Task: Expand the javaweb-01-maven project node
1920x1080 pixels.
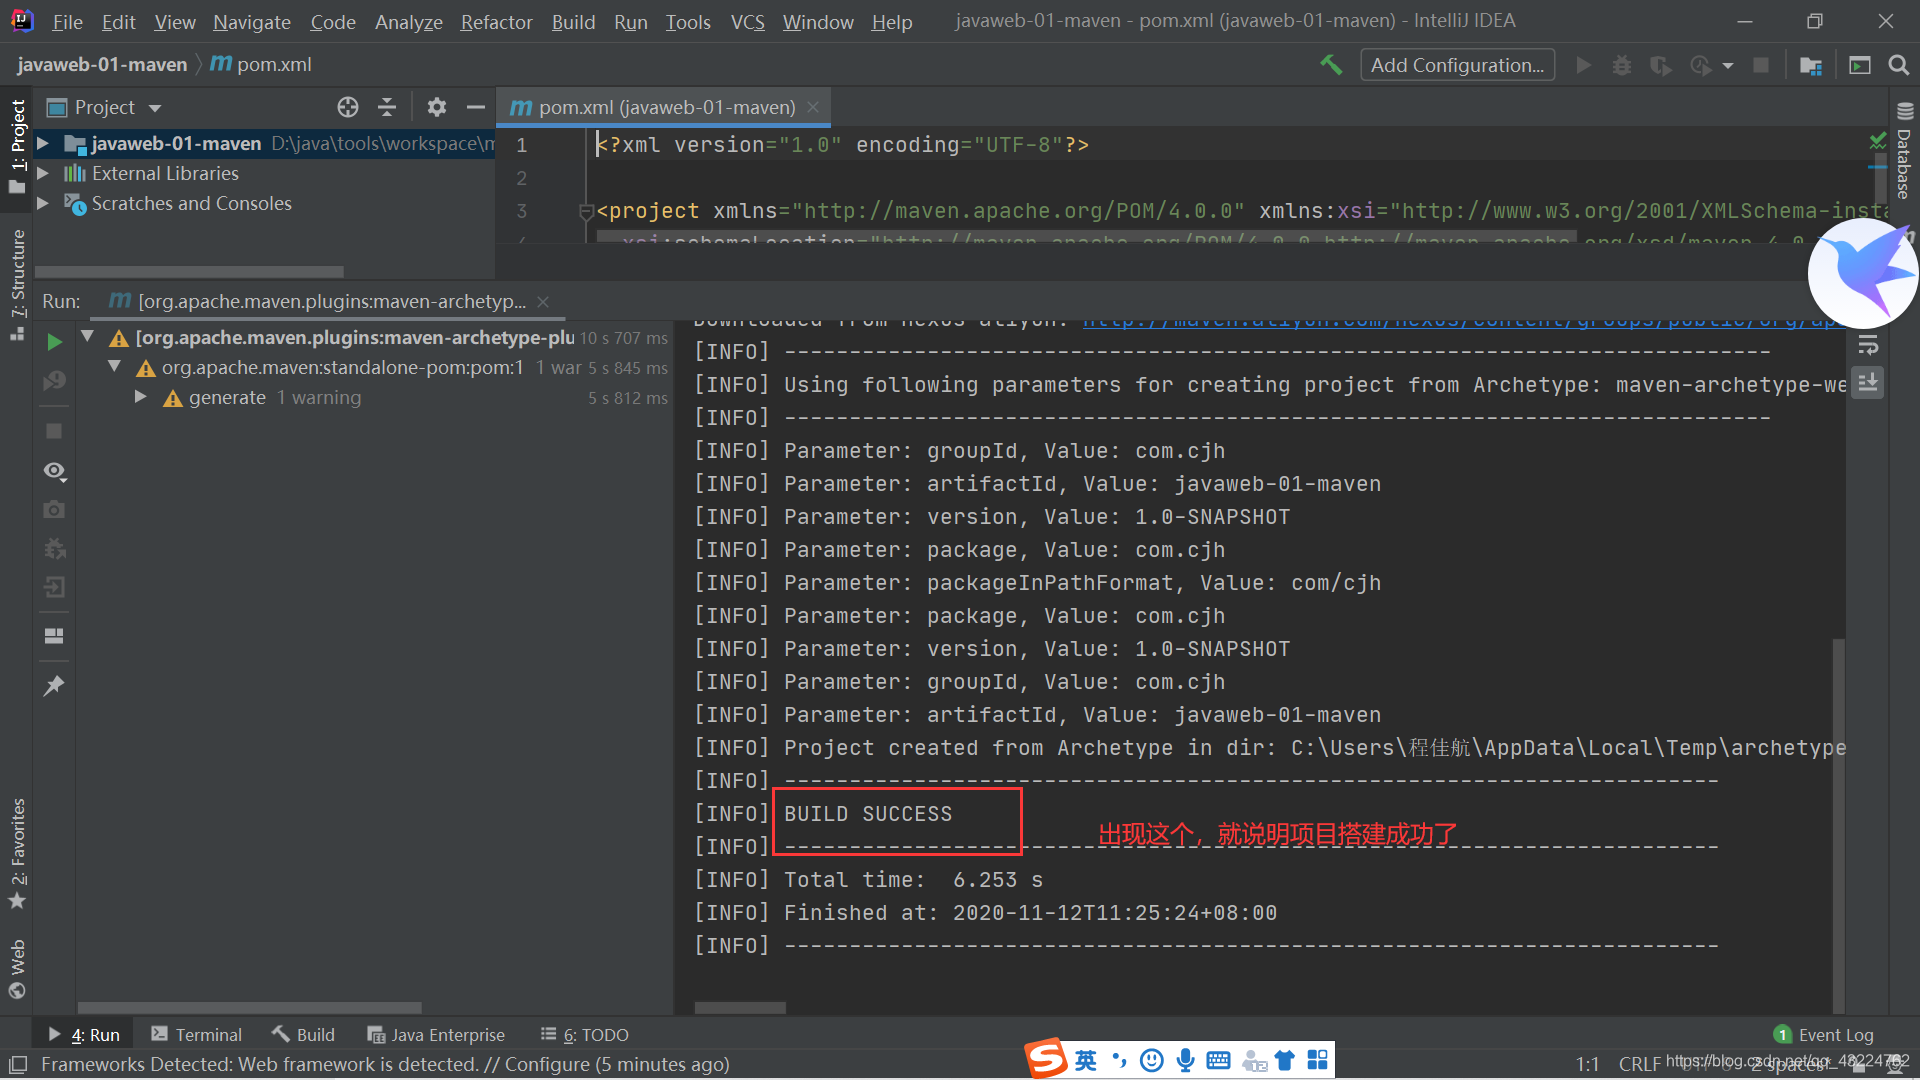Action: click(43, 144)
